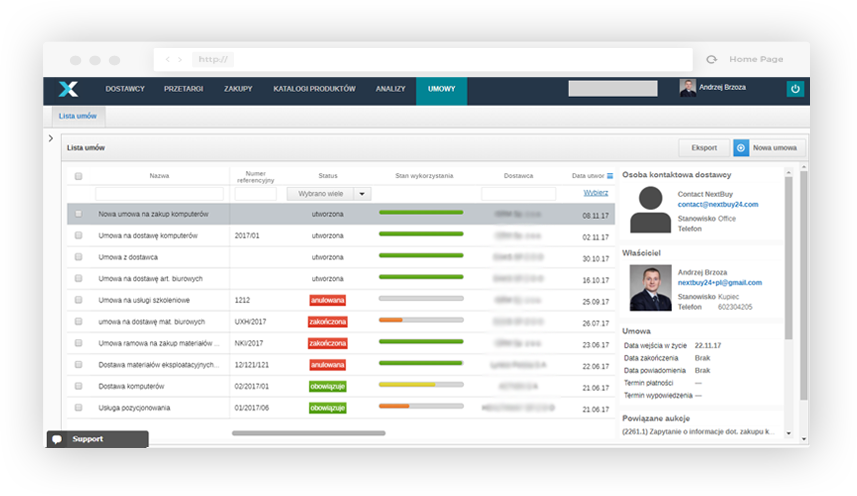Open the column menu icon beside Data utworzenia
857x496 pixels.
(x=609, y=176)
